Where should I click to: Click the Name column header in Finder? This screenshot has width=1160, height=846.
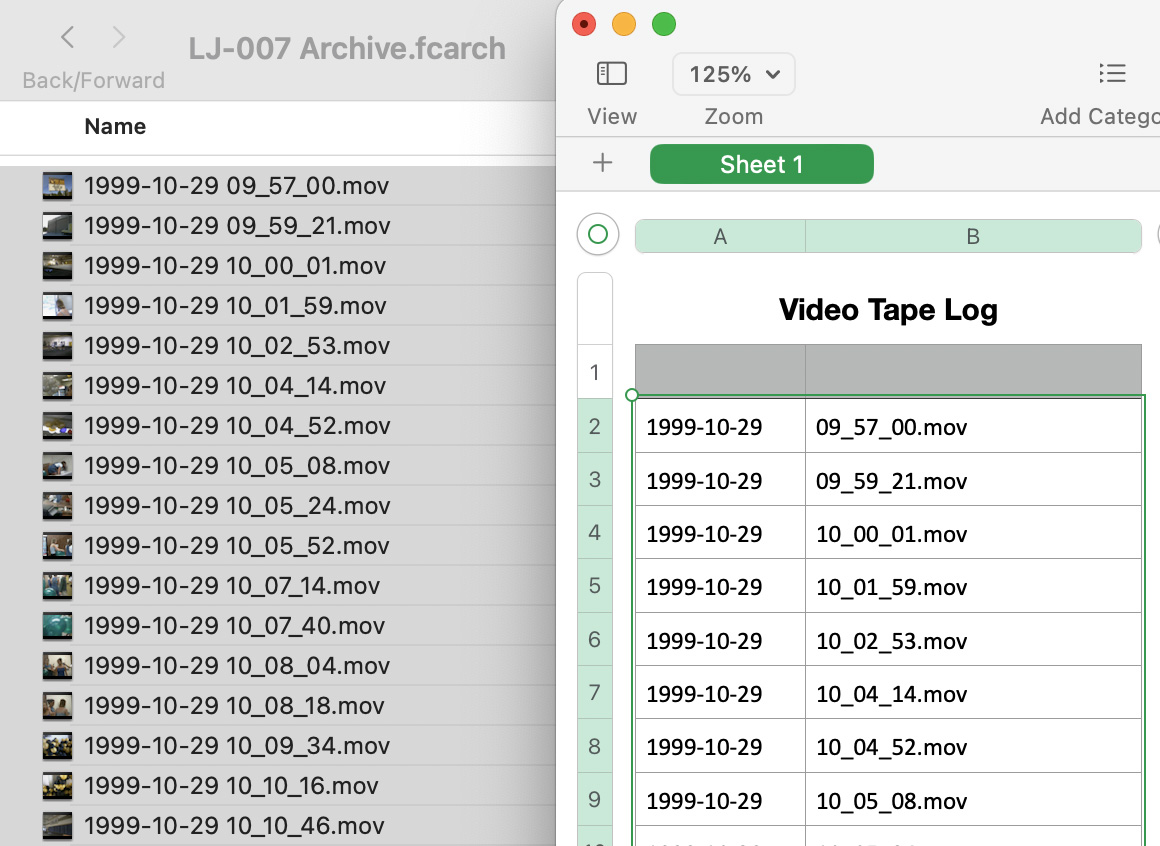tap(115, 126)
